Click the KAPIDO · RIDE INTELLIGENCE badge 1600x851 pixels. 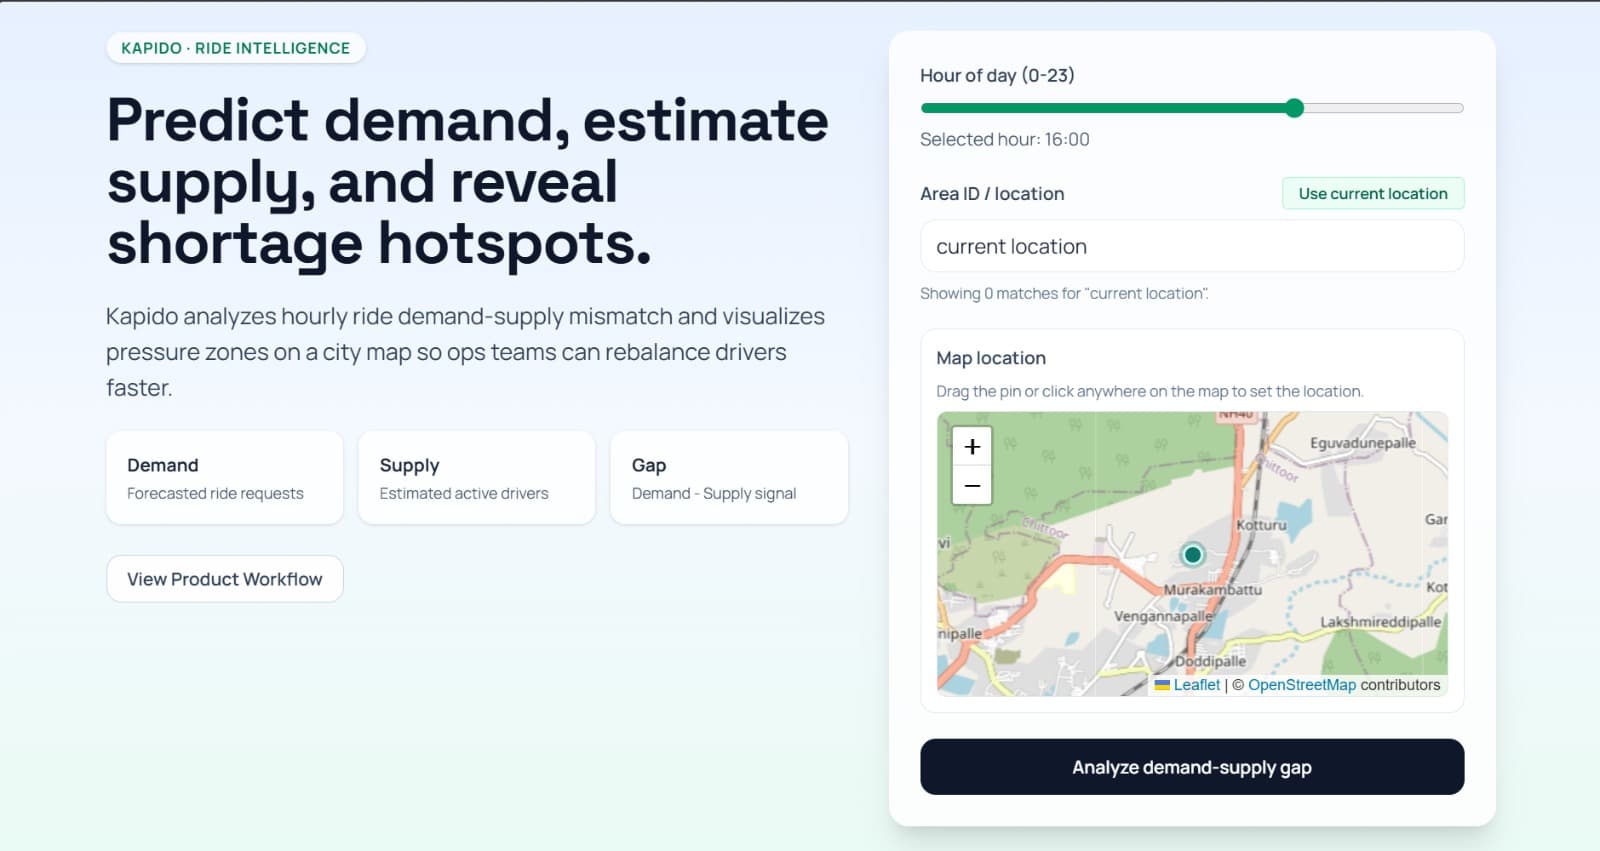tap(236, 48)
